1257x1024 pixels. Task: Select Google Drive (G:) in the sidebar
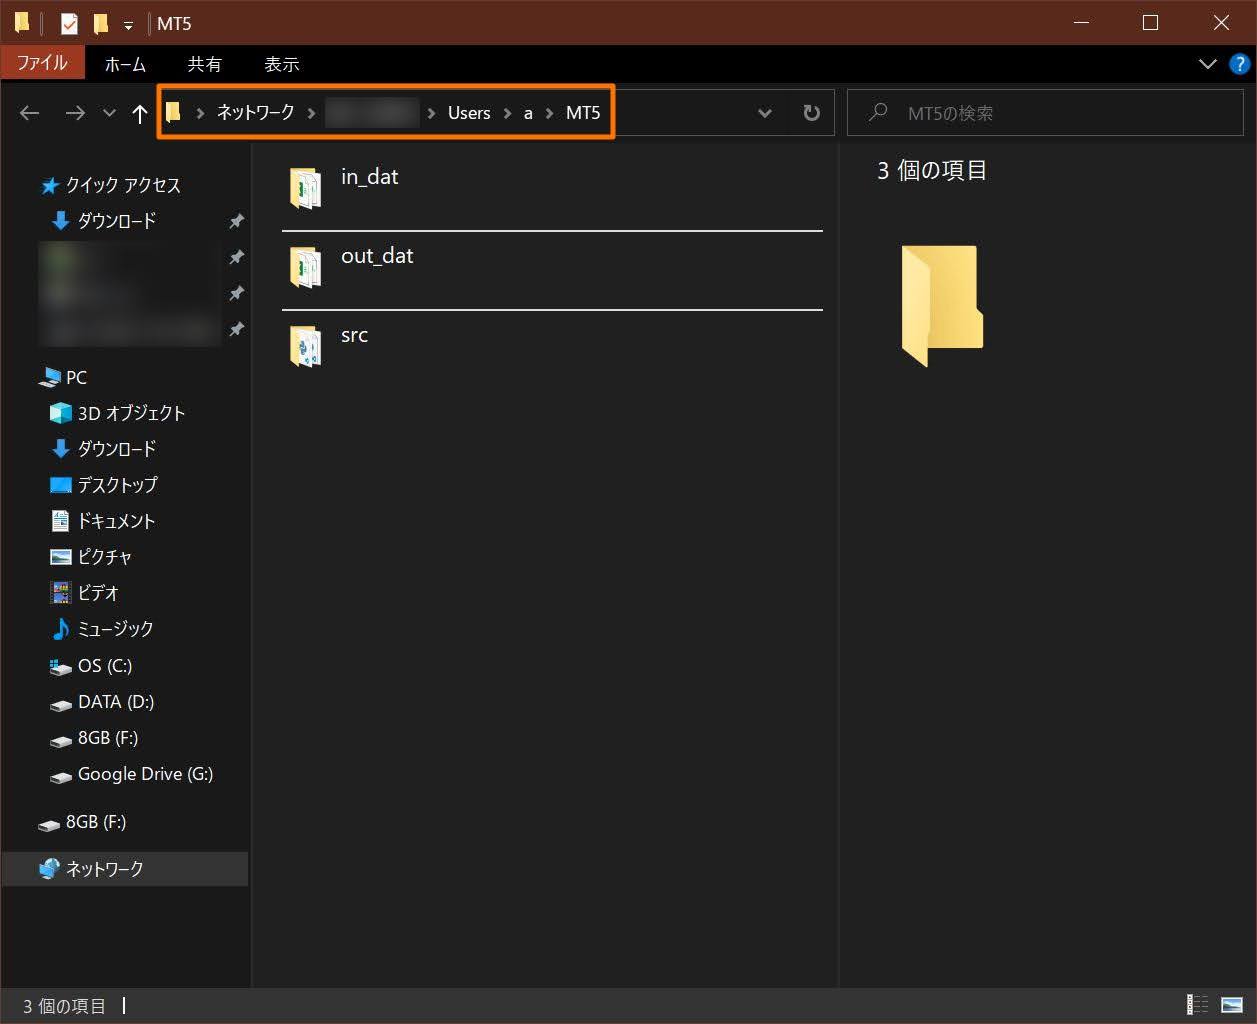click(145, 774)
